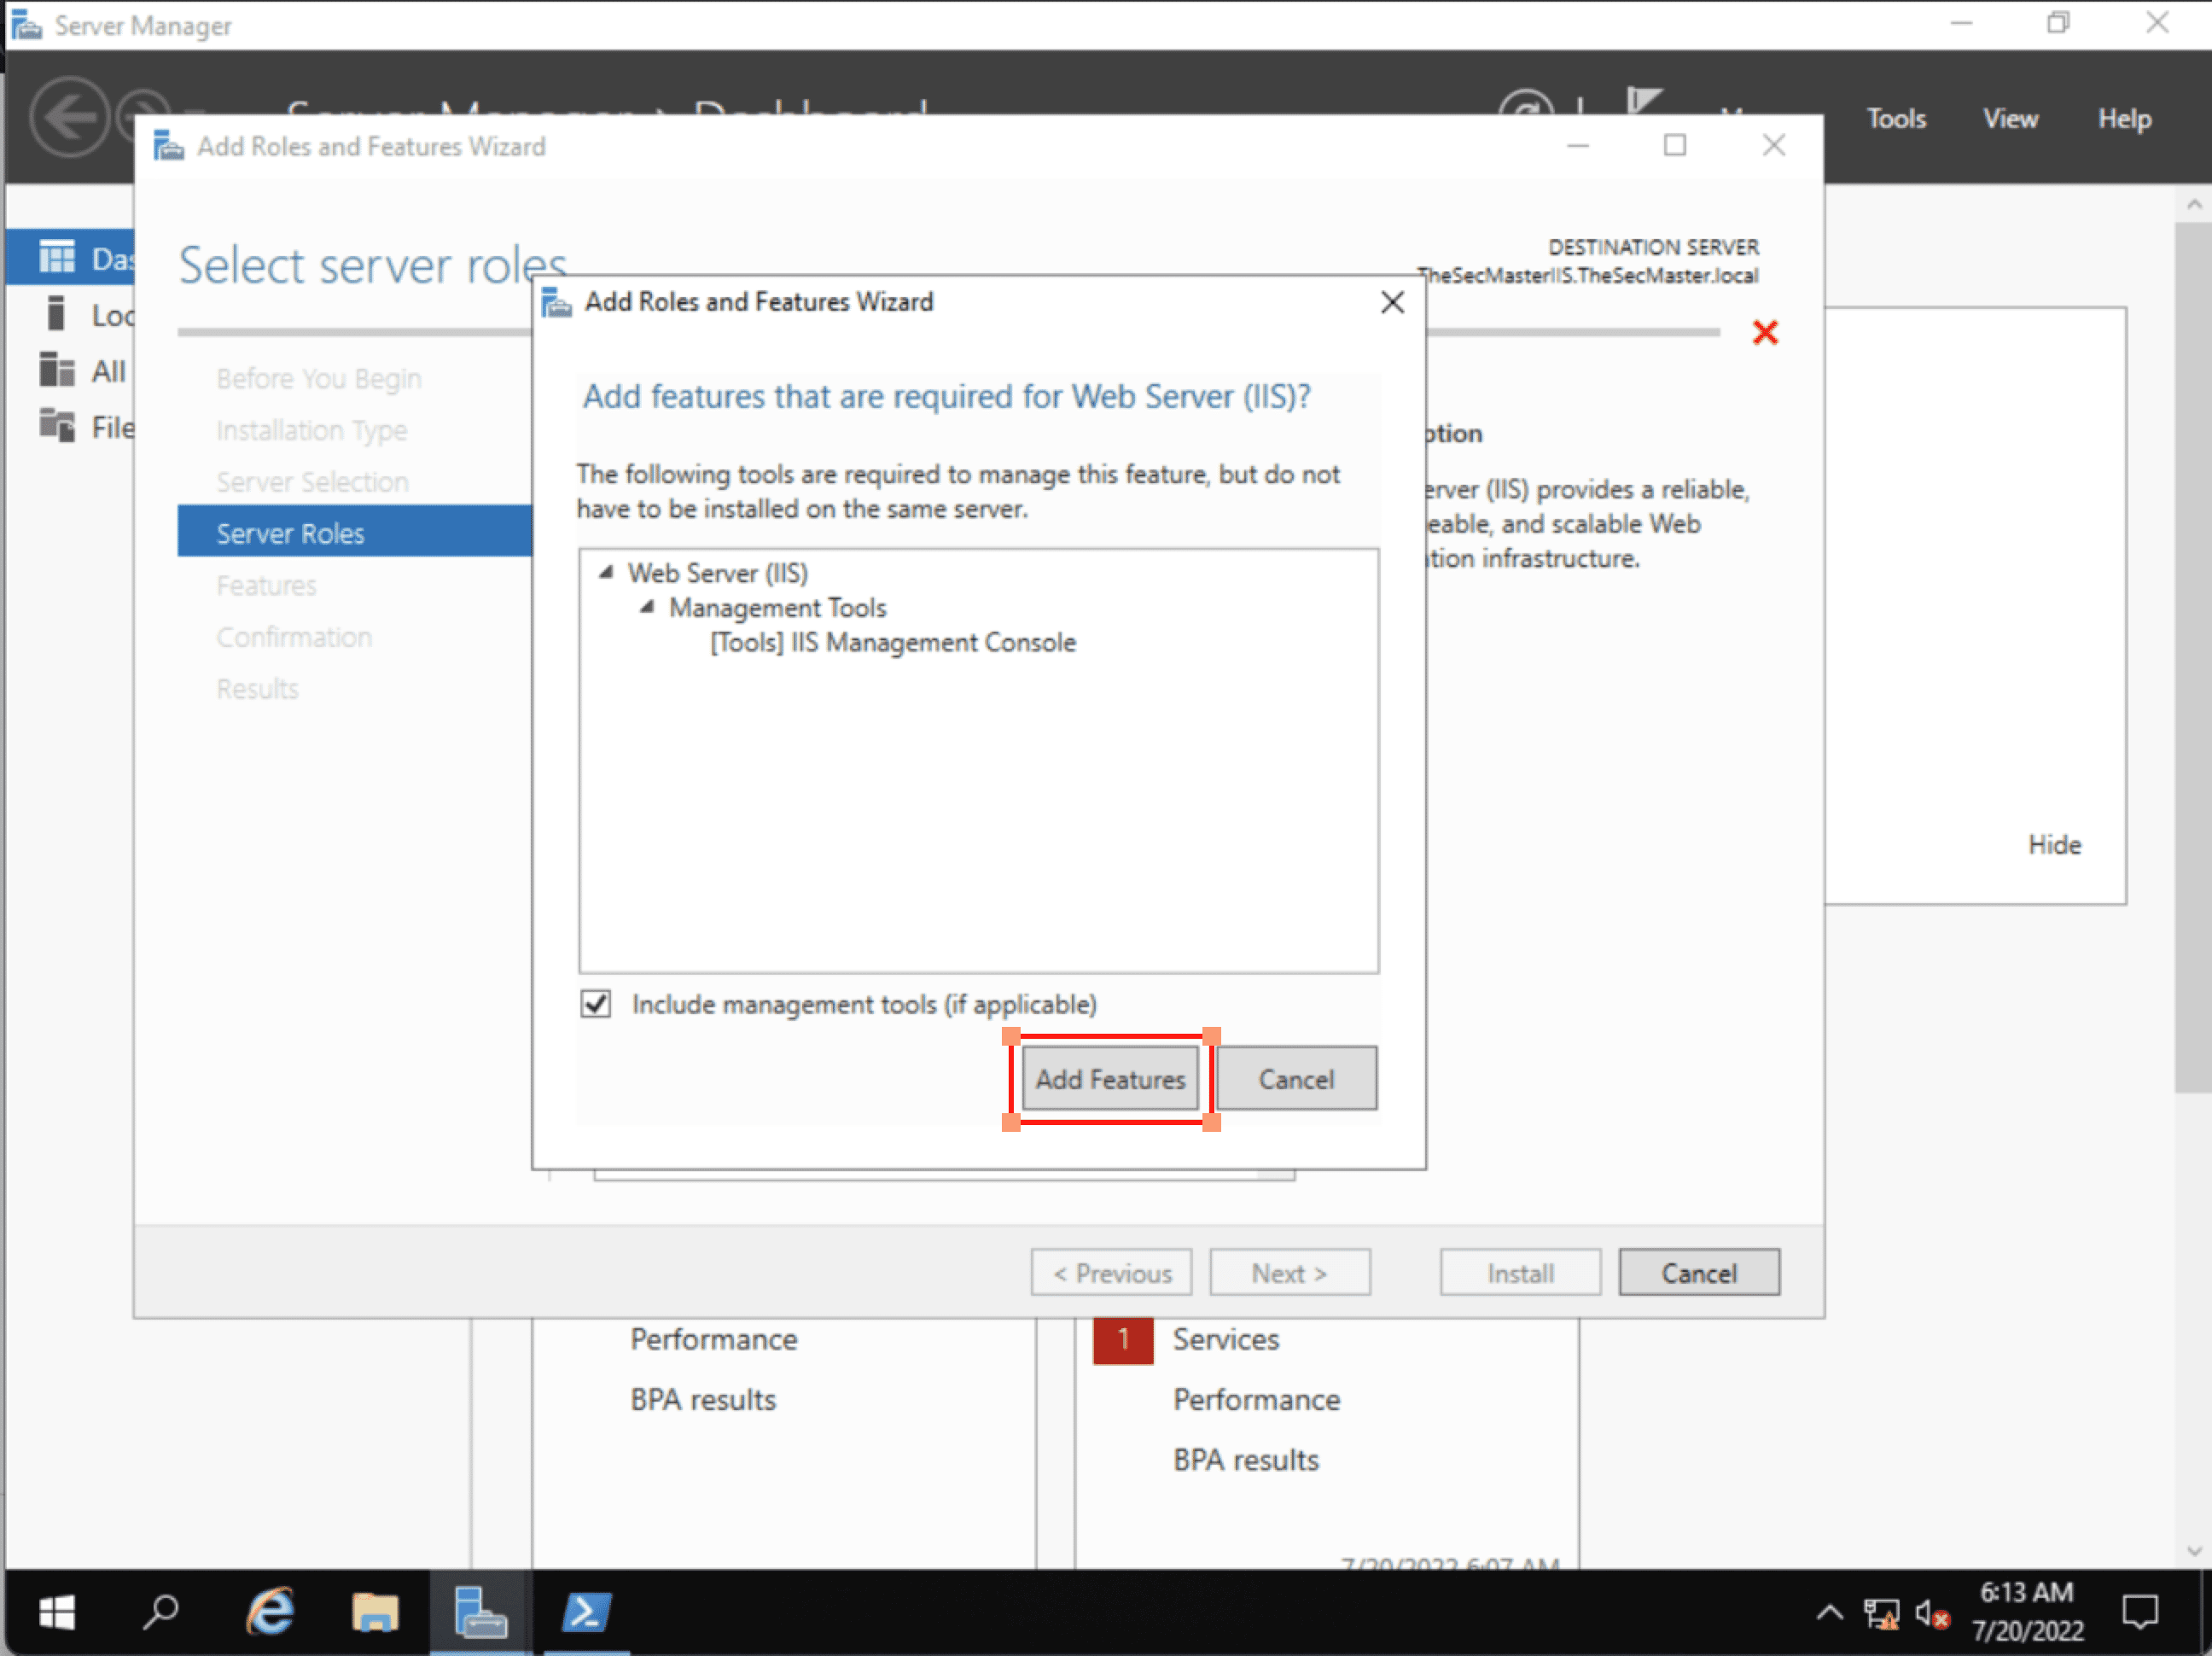Click the taskbar search icon
This screenshot has width=2212, height=1656.
(x=160, y=1612)
